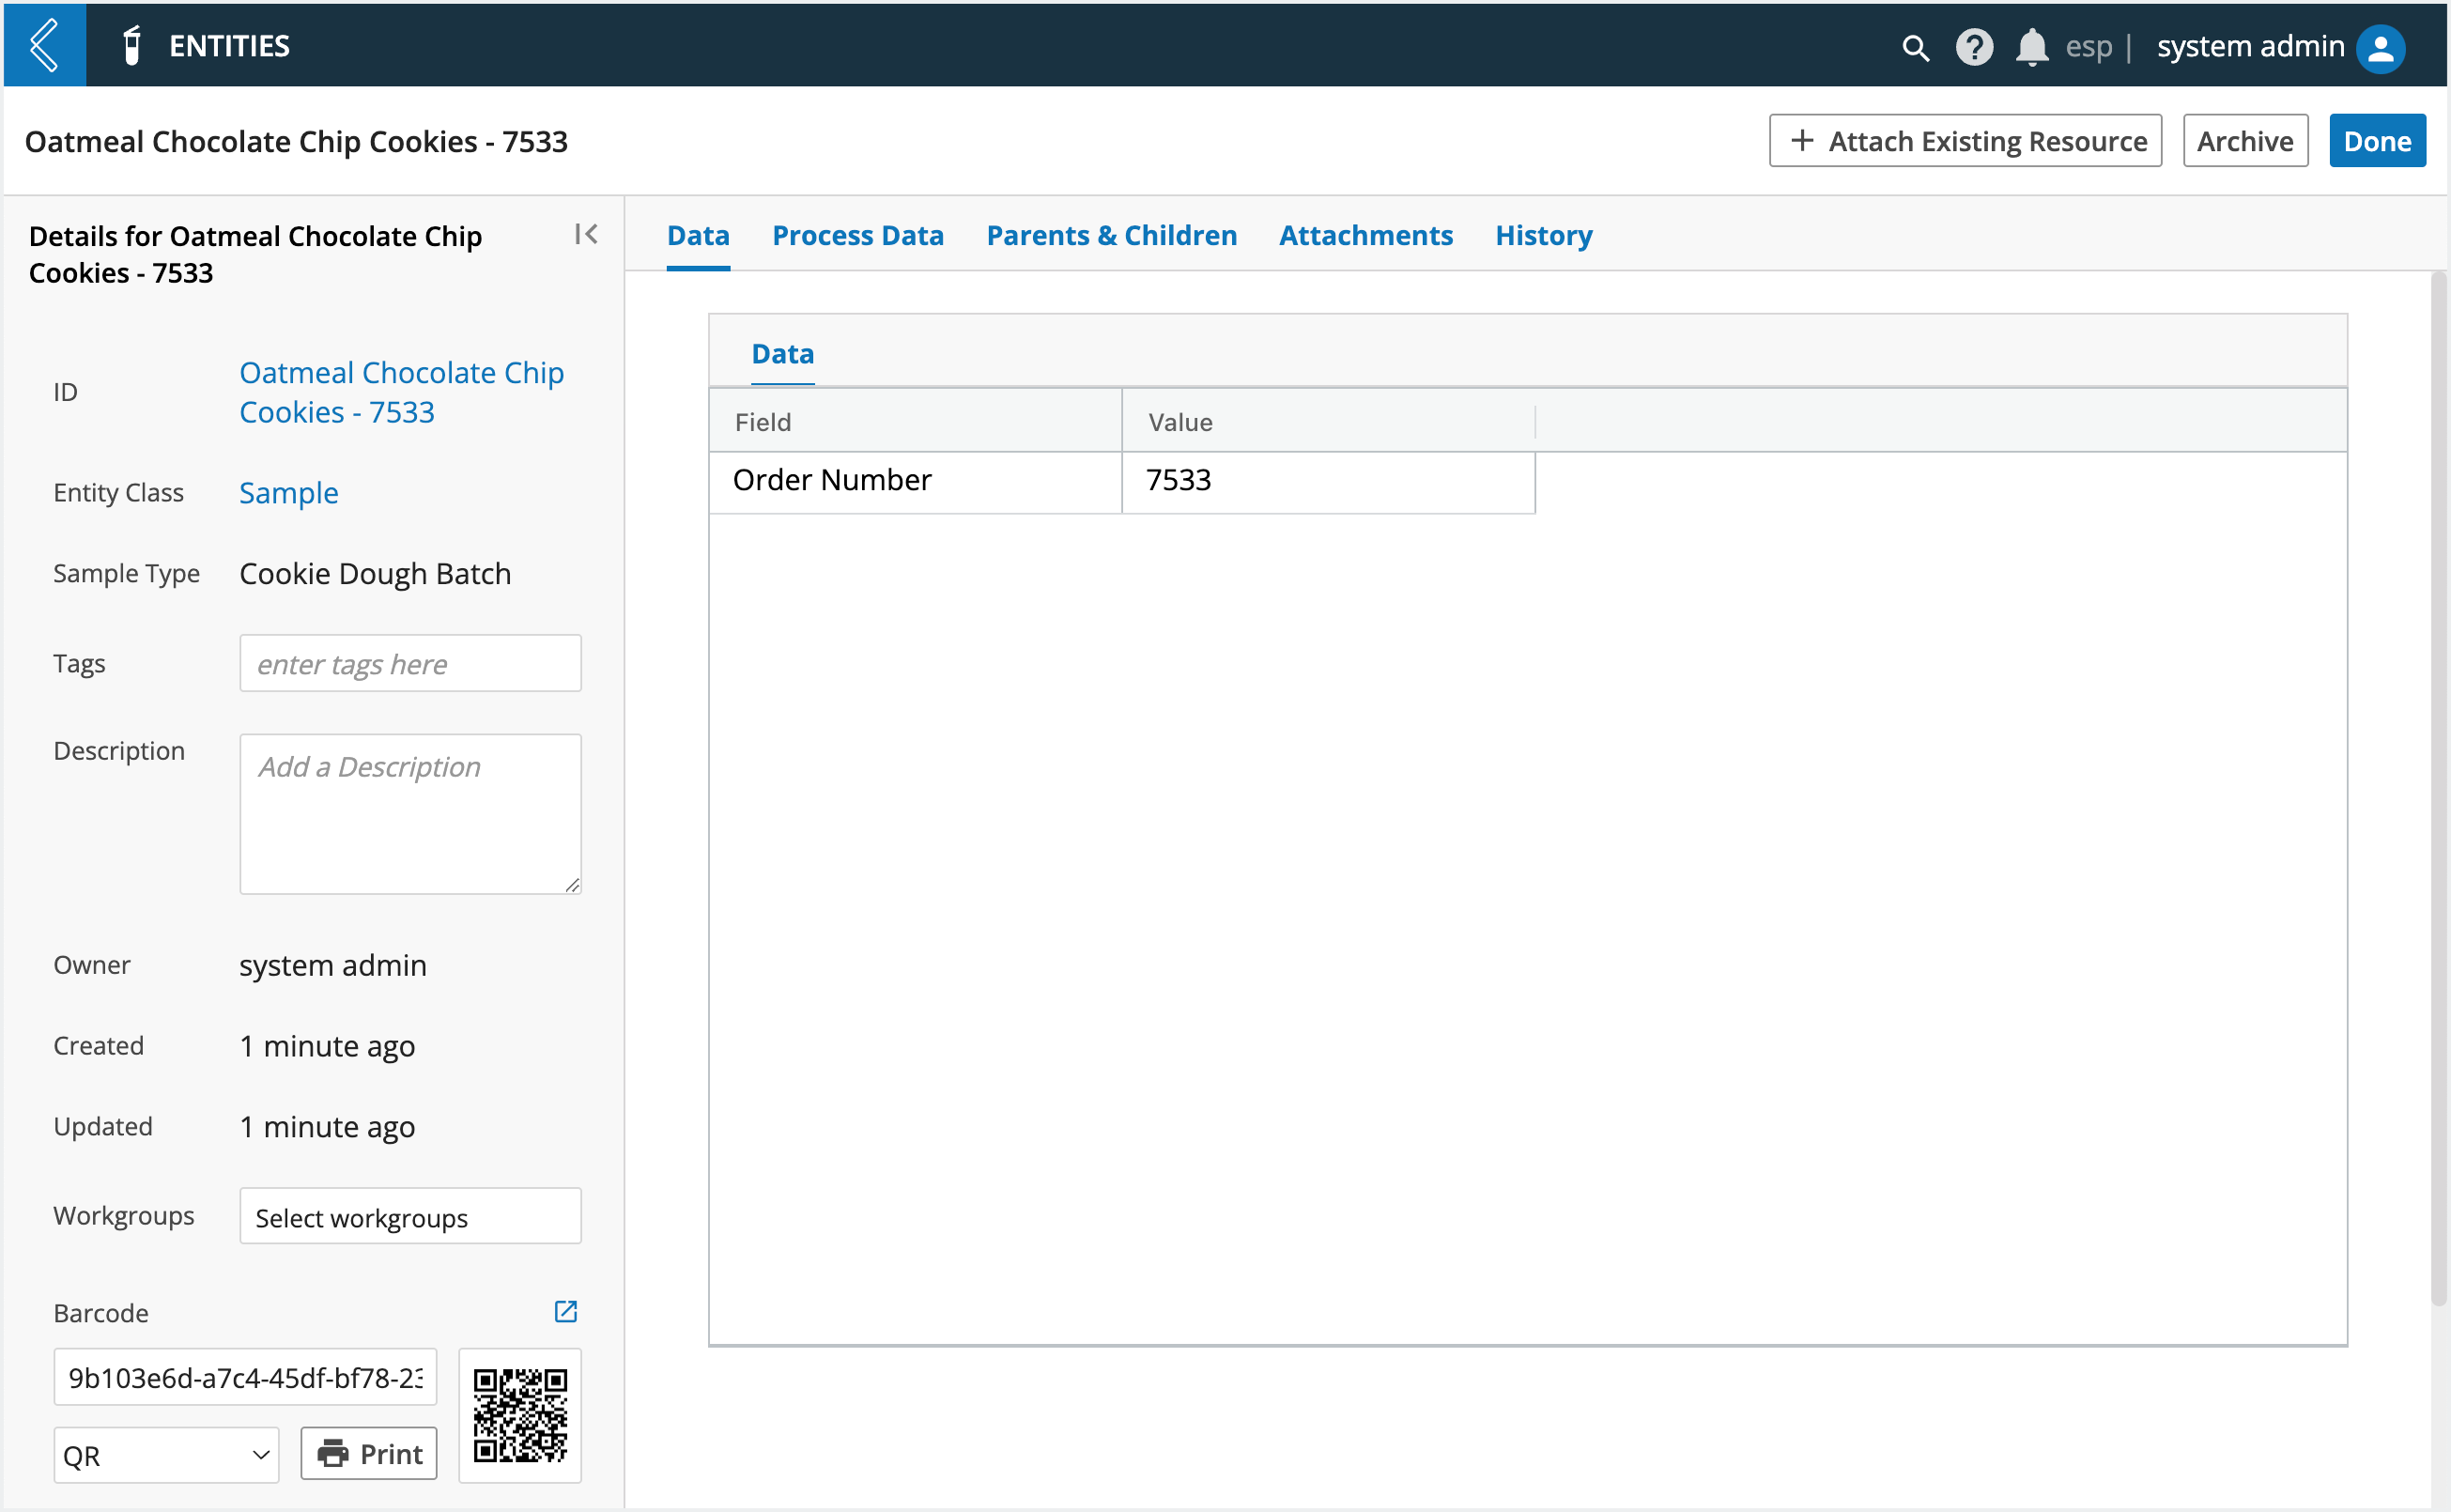Open search with the magnifier icon
This screenshot has height=1512, width=2451.
click(1914, 47)
